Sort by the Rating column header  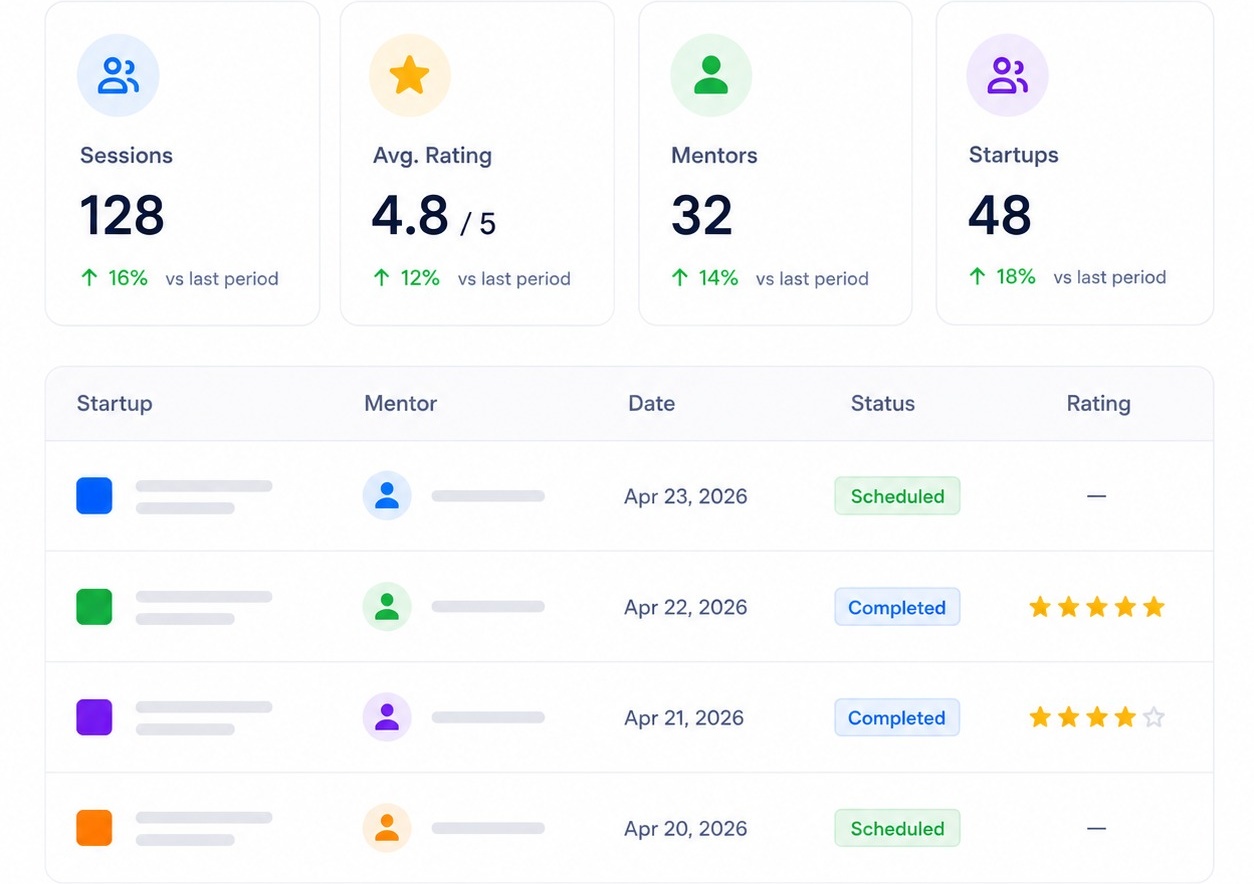coord(1098,404)
